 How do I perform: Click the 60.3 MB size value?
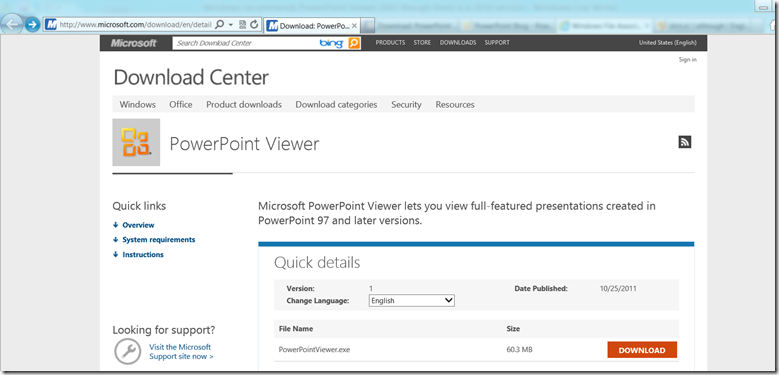pos(520,350)
